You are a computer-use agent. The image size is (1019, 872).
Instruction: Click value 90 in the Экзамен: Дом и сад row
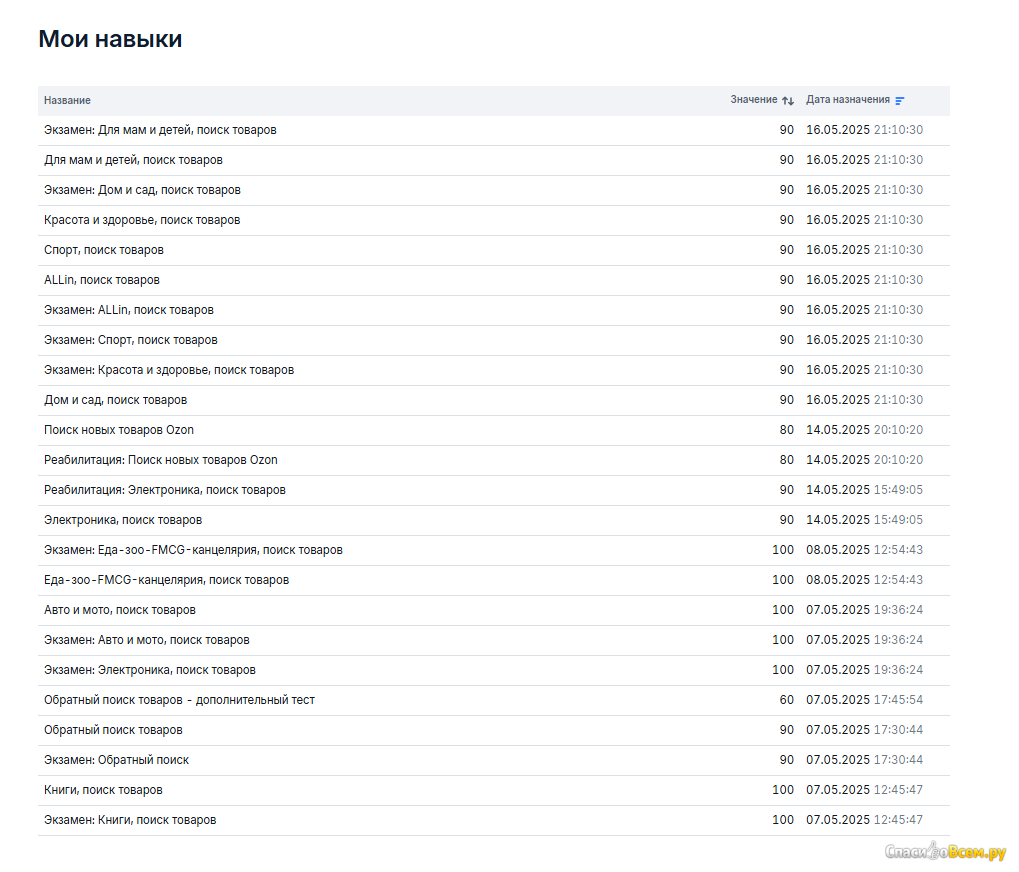click(x=786, y=190)
